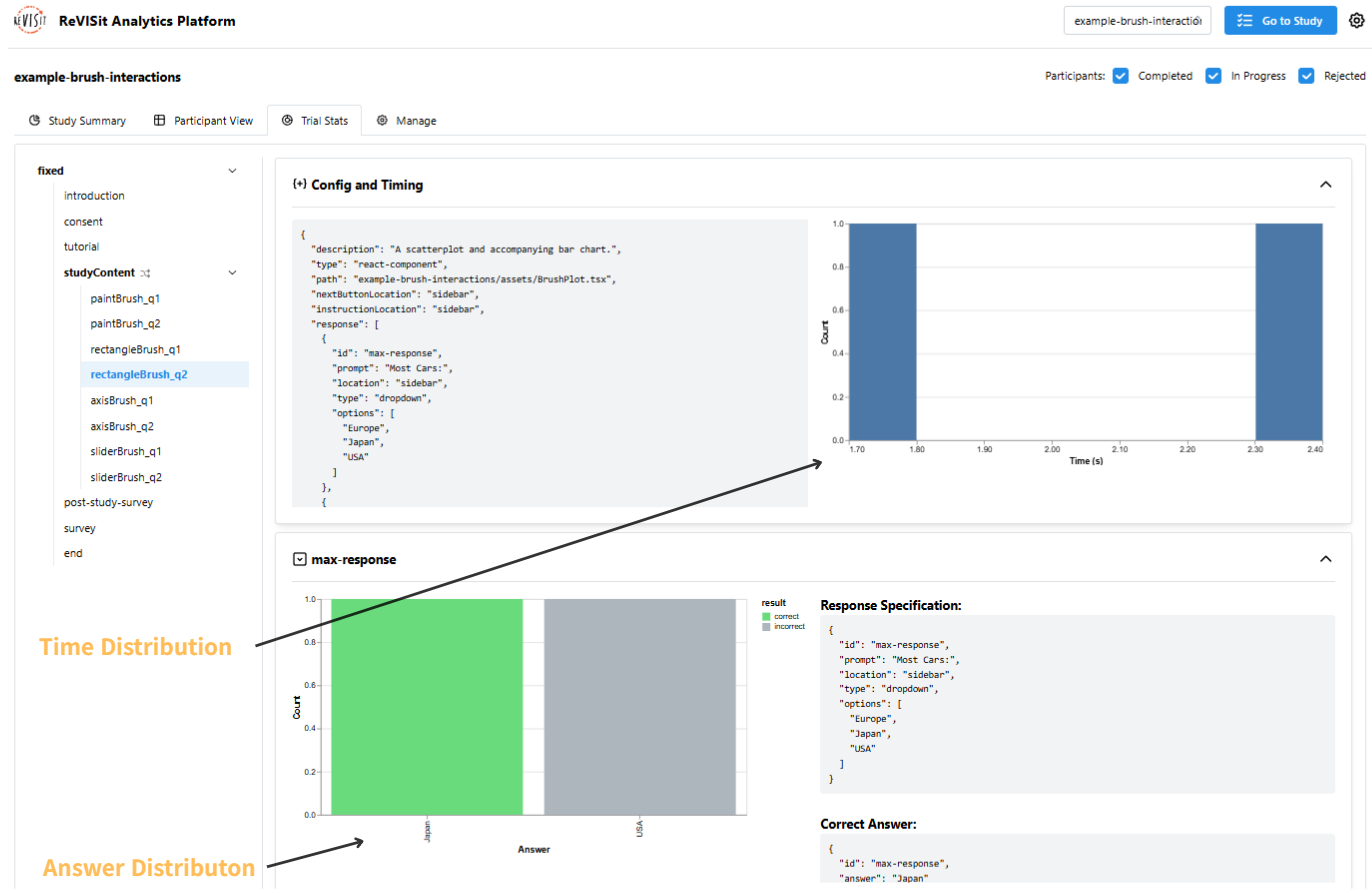Image resolution: width=1372 pixels, height=893 pixels.
Task: Toggle the In Progress participants checkbox
Action: (x=1213, y=76)
